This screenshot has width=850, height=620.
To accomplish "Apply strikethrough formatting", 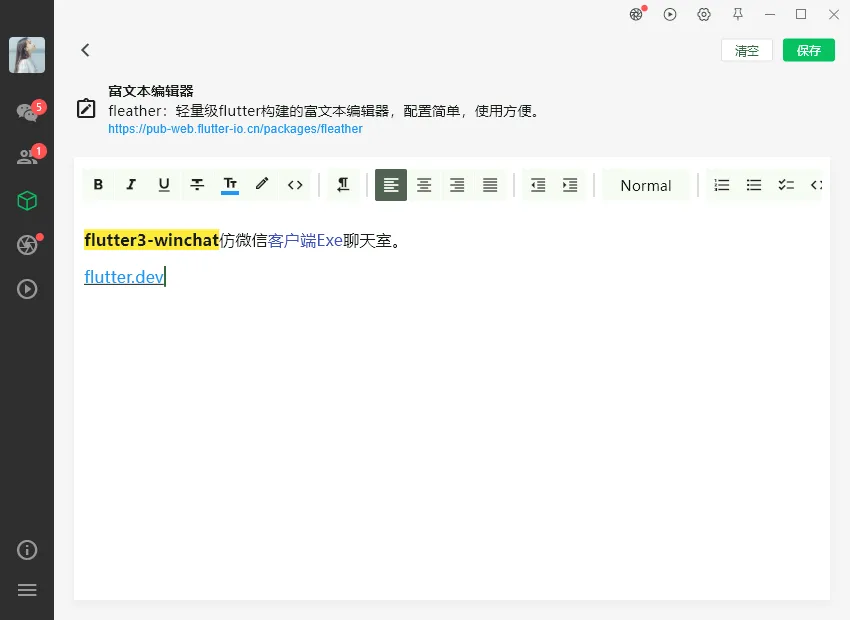I will [197, 185].
